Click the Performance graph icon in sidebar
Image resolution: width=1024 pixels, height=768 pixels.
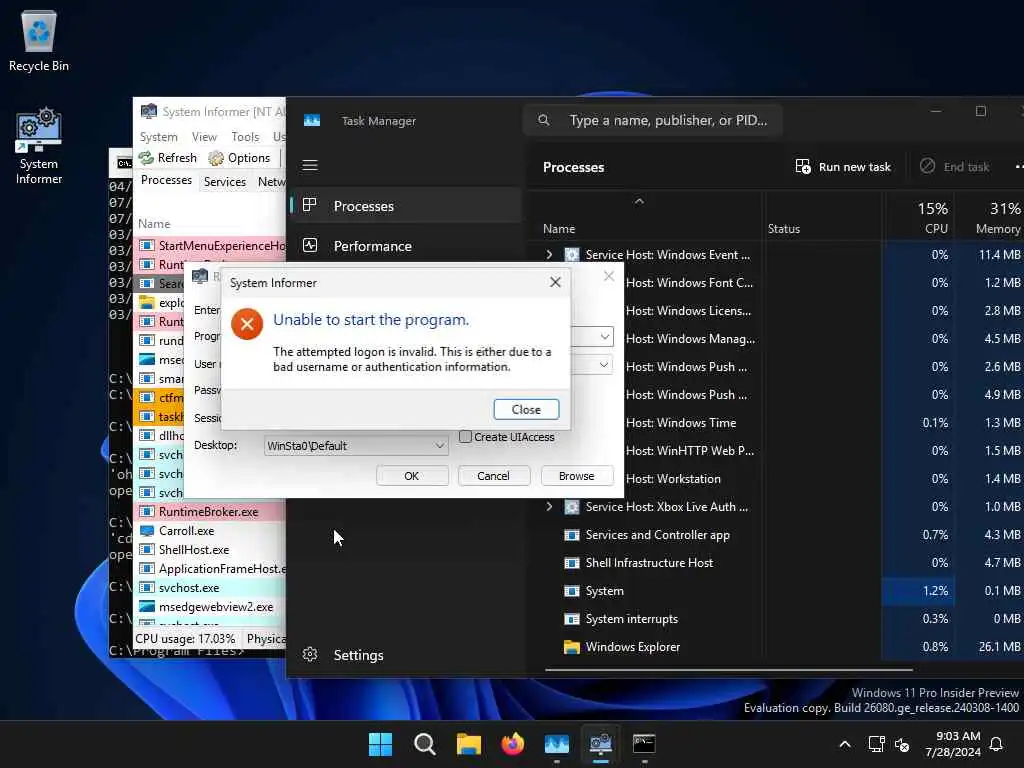[310, 246]
